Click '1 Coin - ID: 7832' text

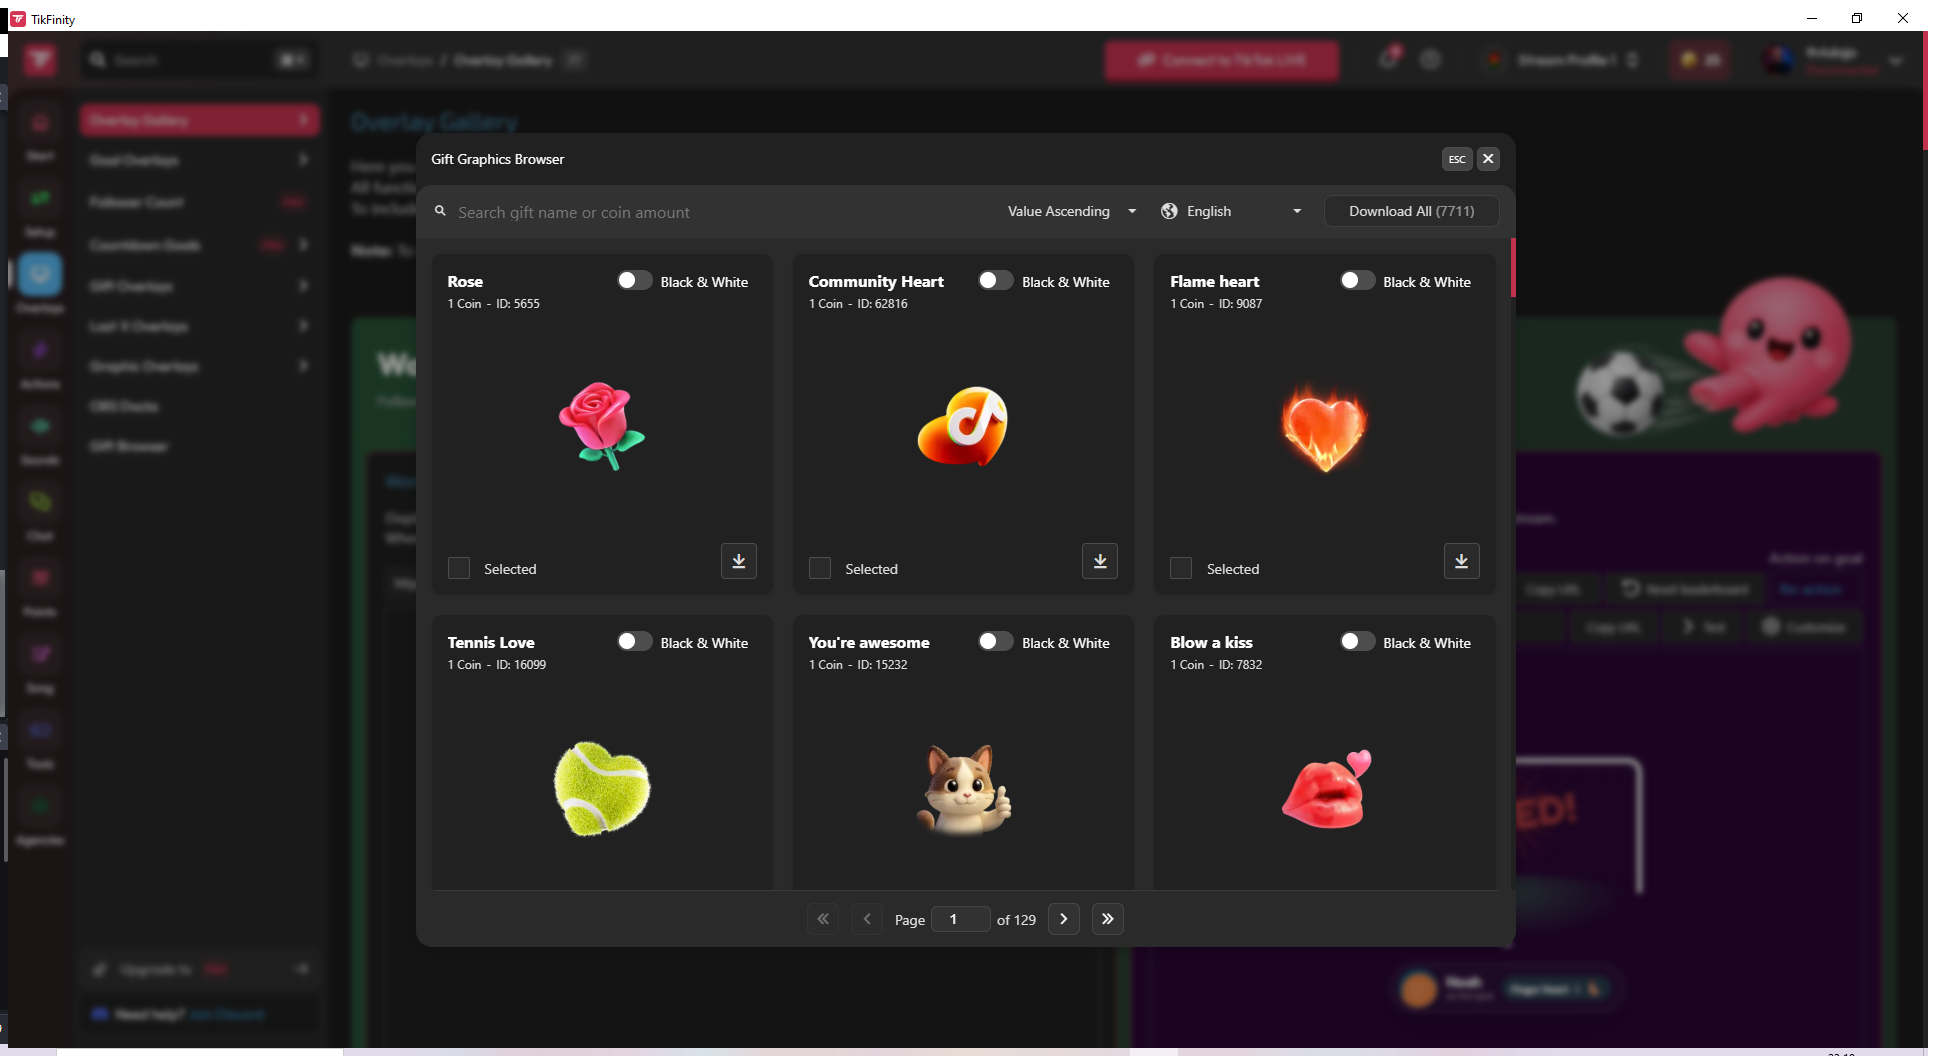(1216, 665)
